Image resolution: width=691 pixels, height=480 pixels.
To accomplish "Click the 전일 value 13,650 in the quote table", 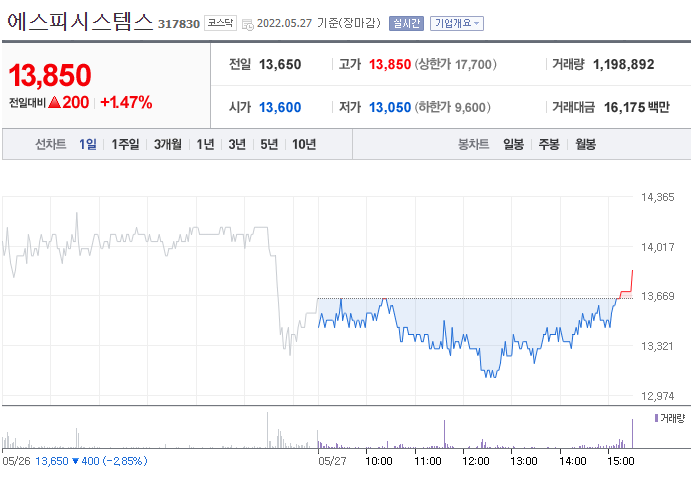I will [x=280, y=65].
